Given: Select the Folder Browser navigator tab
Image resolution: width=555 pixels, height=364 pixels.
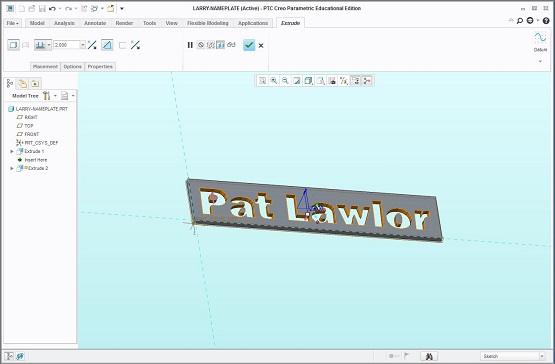Looking at the screenshot, I should [22, 84].
